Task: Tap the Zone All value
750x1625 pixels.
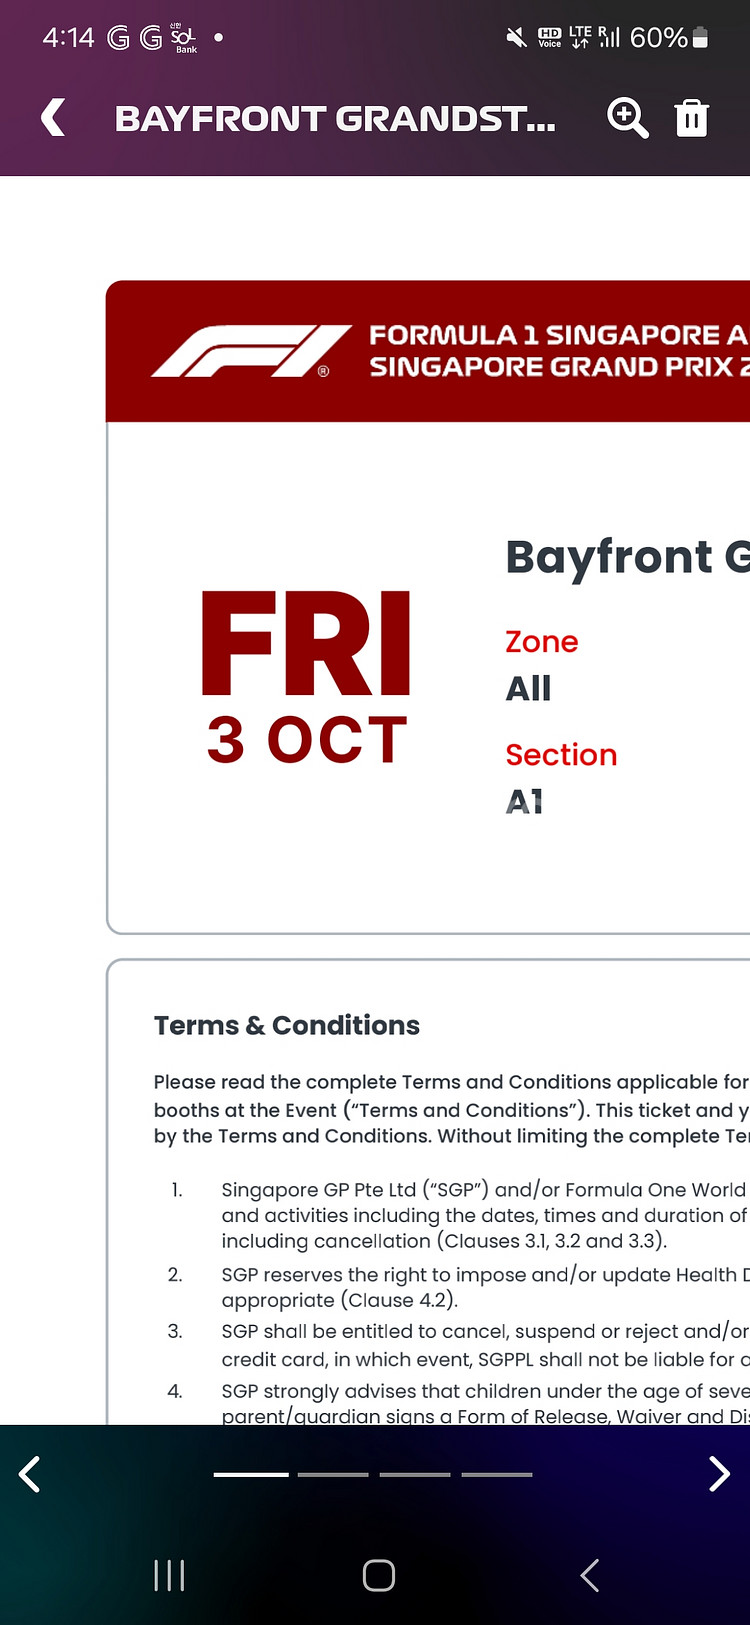Action: pyautogui.click(x=528, y=689)
